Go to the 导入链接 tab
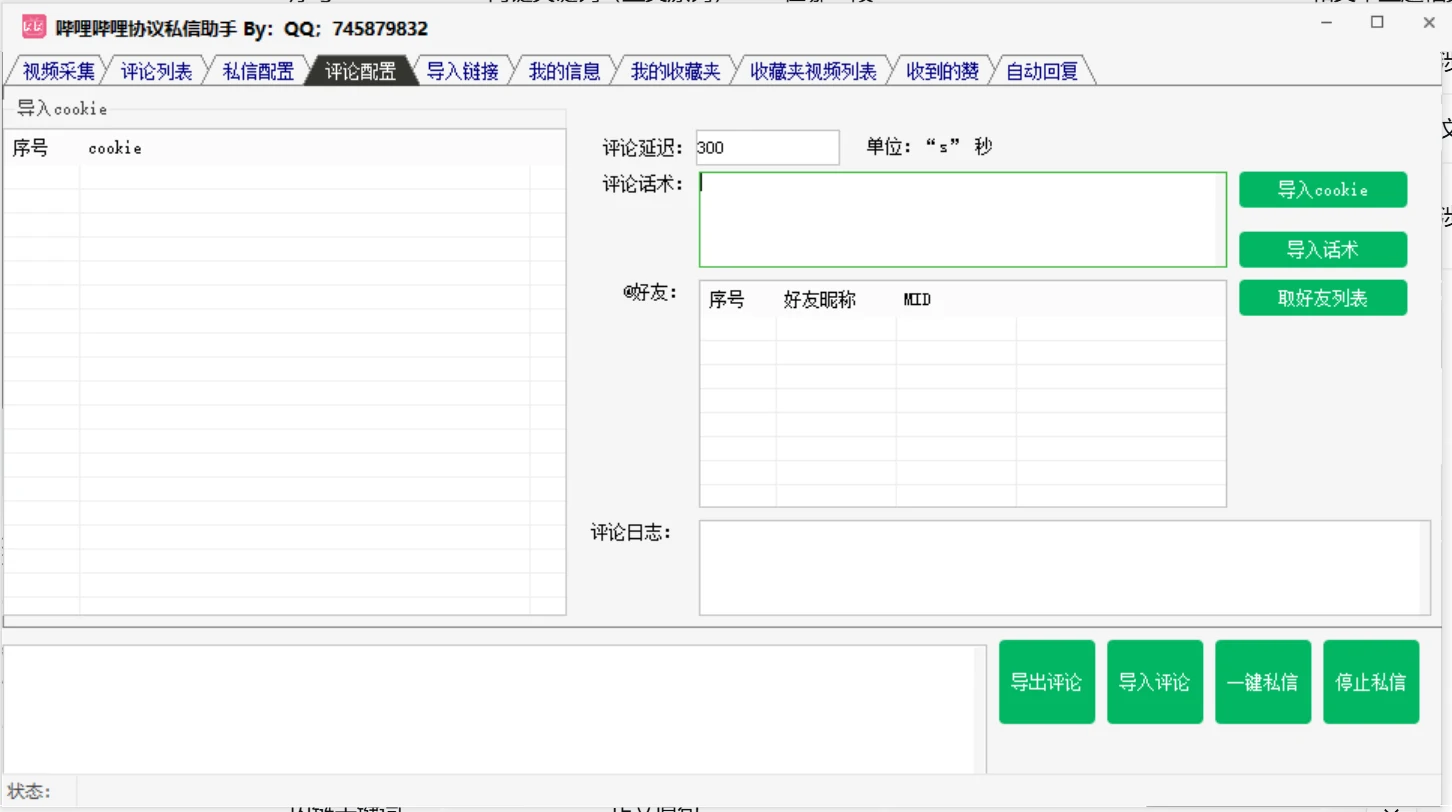This screenshot has width=1452, height=812. [463, 71]
